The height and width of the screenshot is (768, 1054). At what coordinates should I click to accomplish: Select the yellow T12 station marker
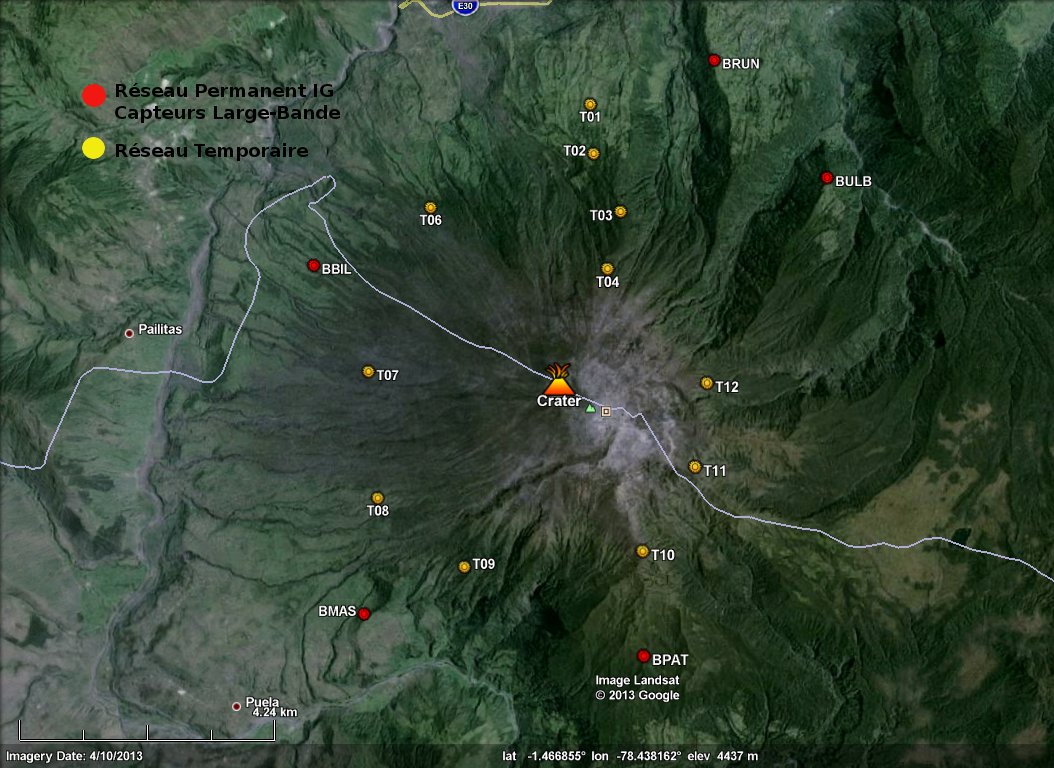(x=707, y=383)
